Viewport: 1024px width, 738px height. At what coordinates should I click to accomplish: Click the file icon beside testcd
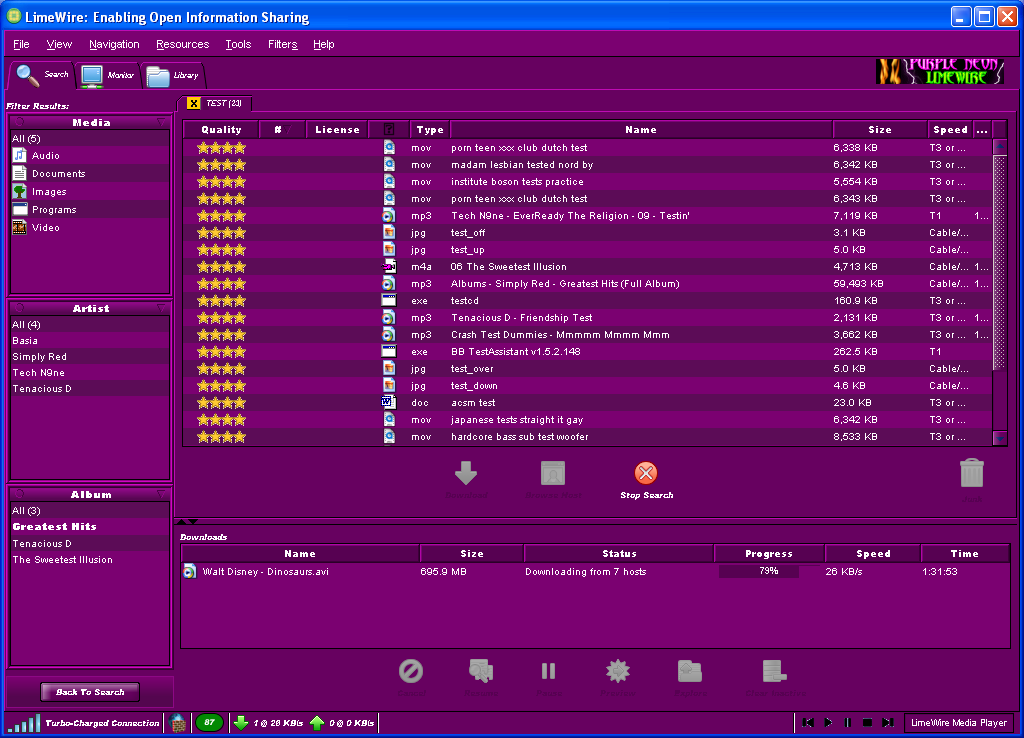pyautogui.click(x=389, y=300)
